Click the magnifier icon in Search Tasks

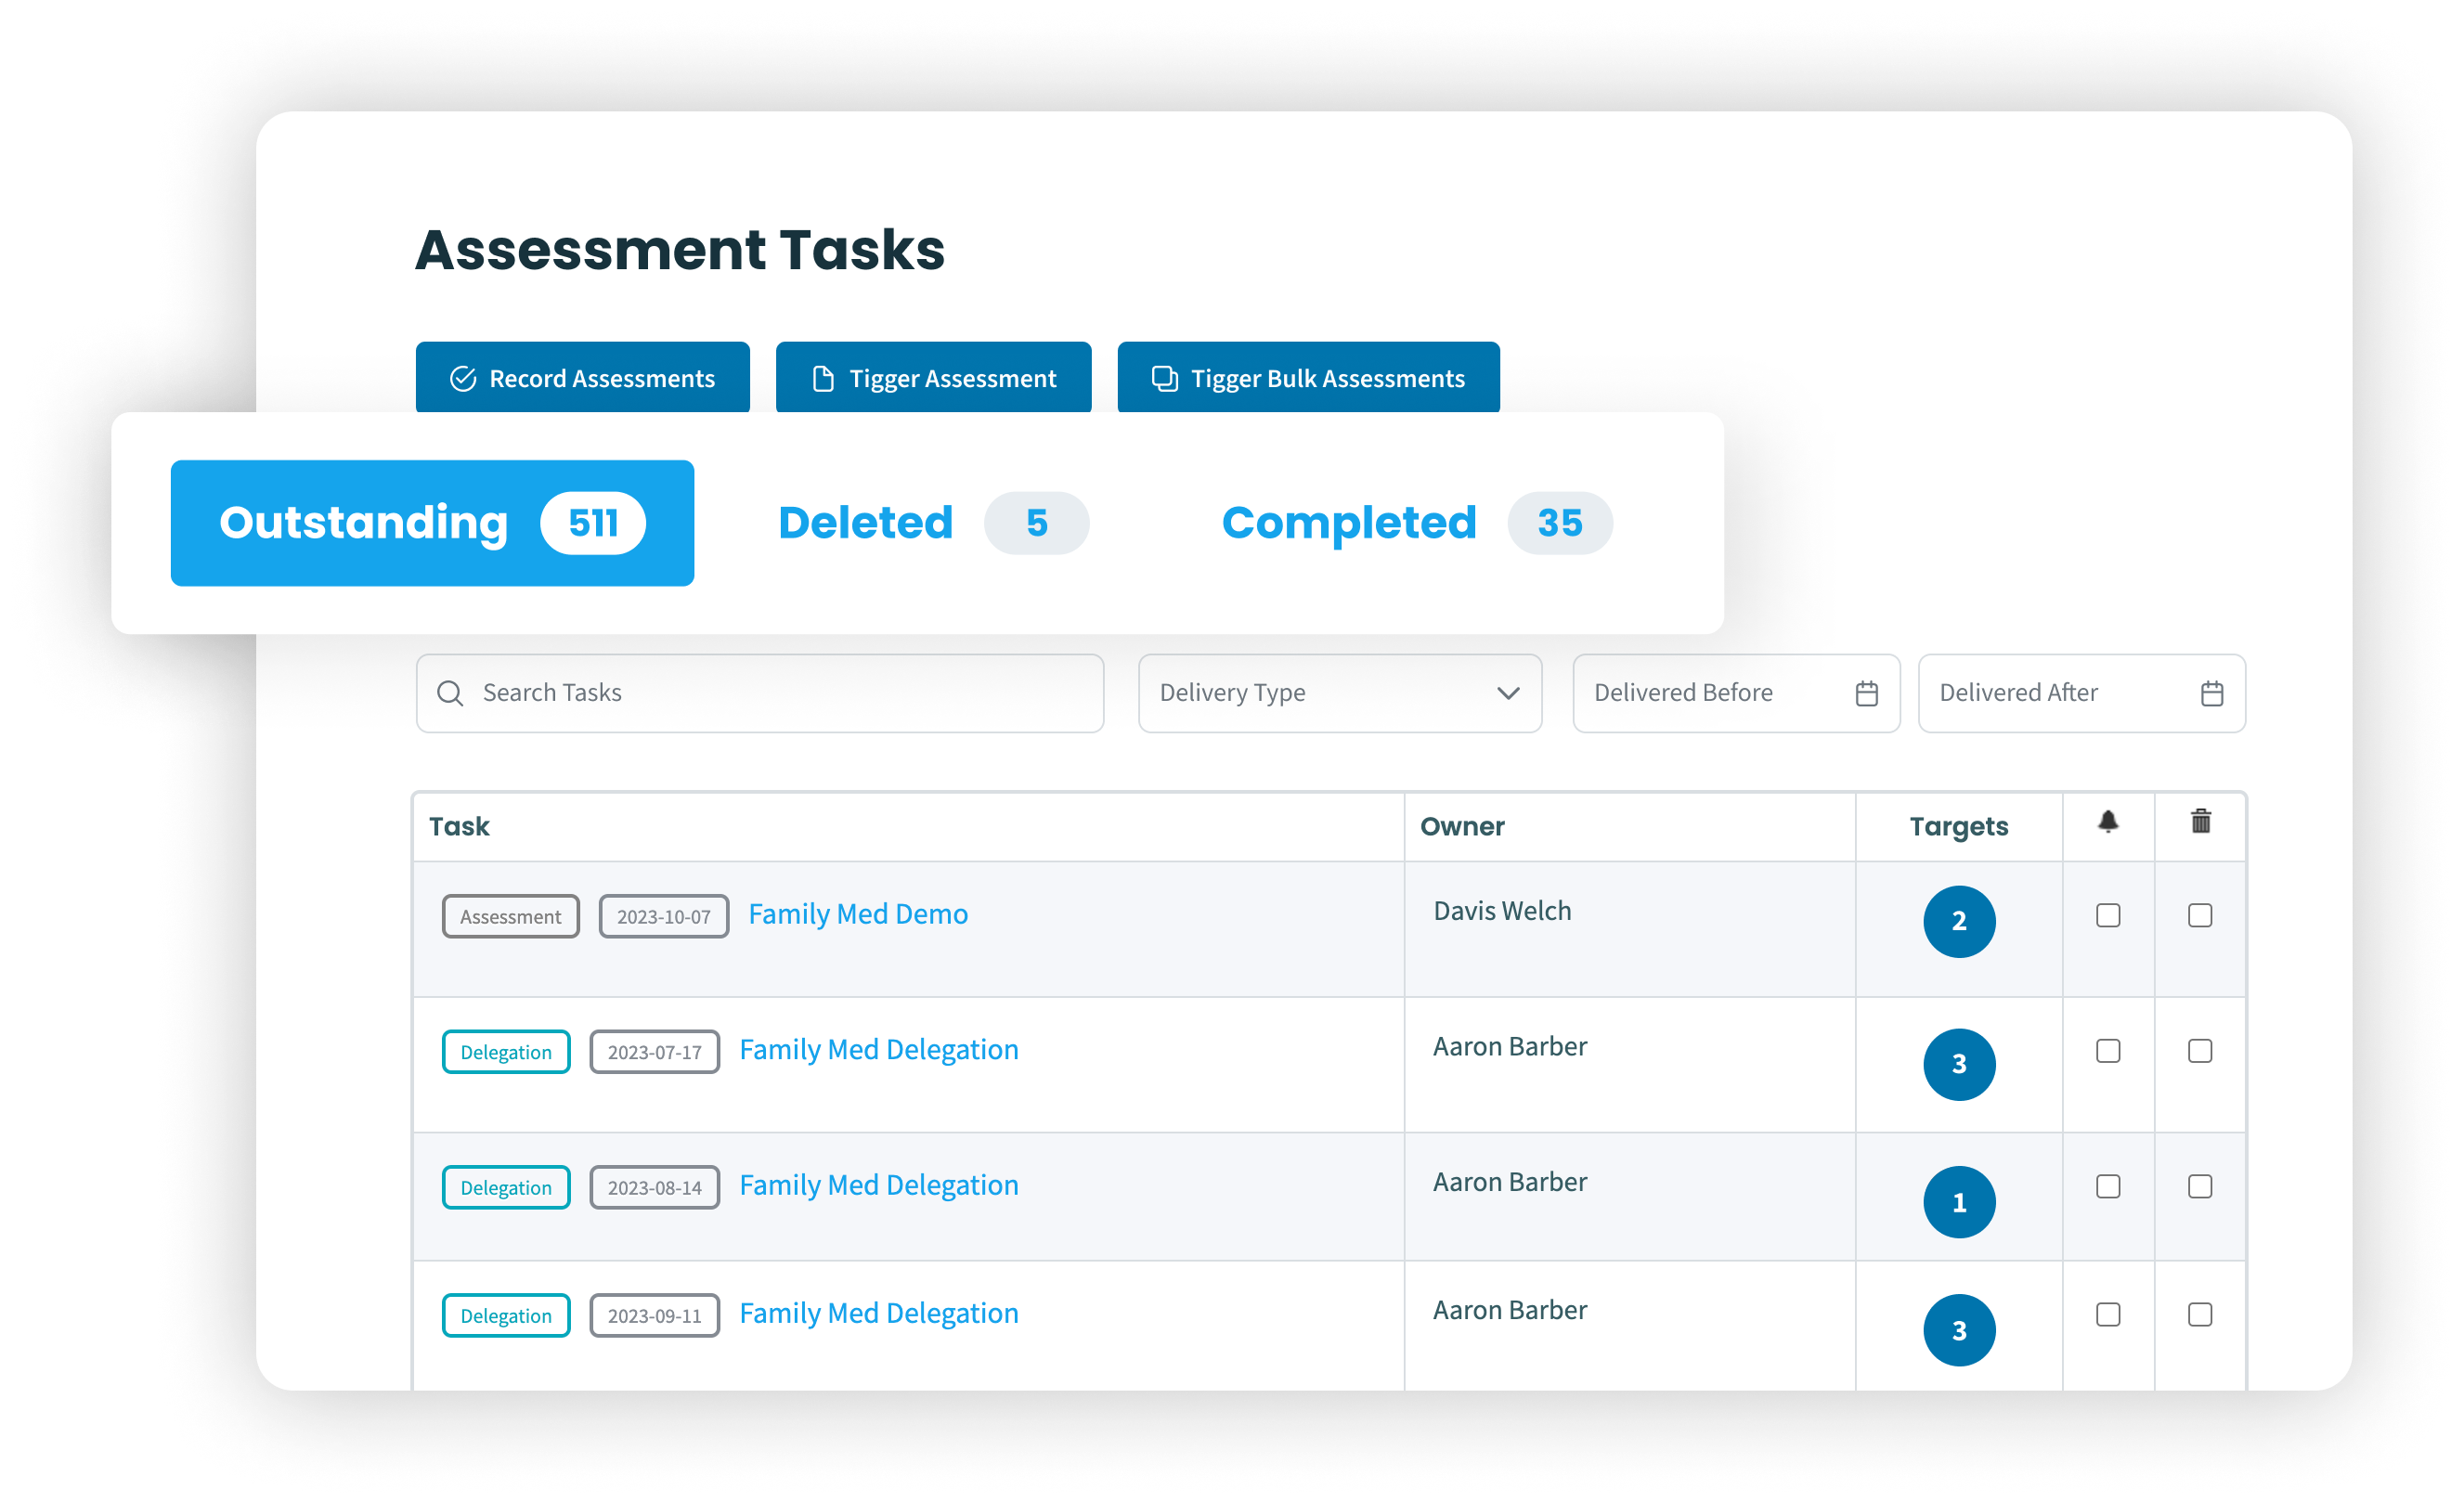450,693
